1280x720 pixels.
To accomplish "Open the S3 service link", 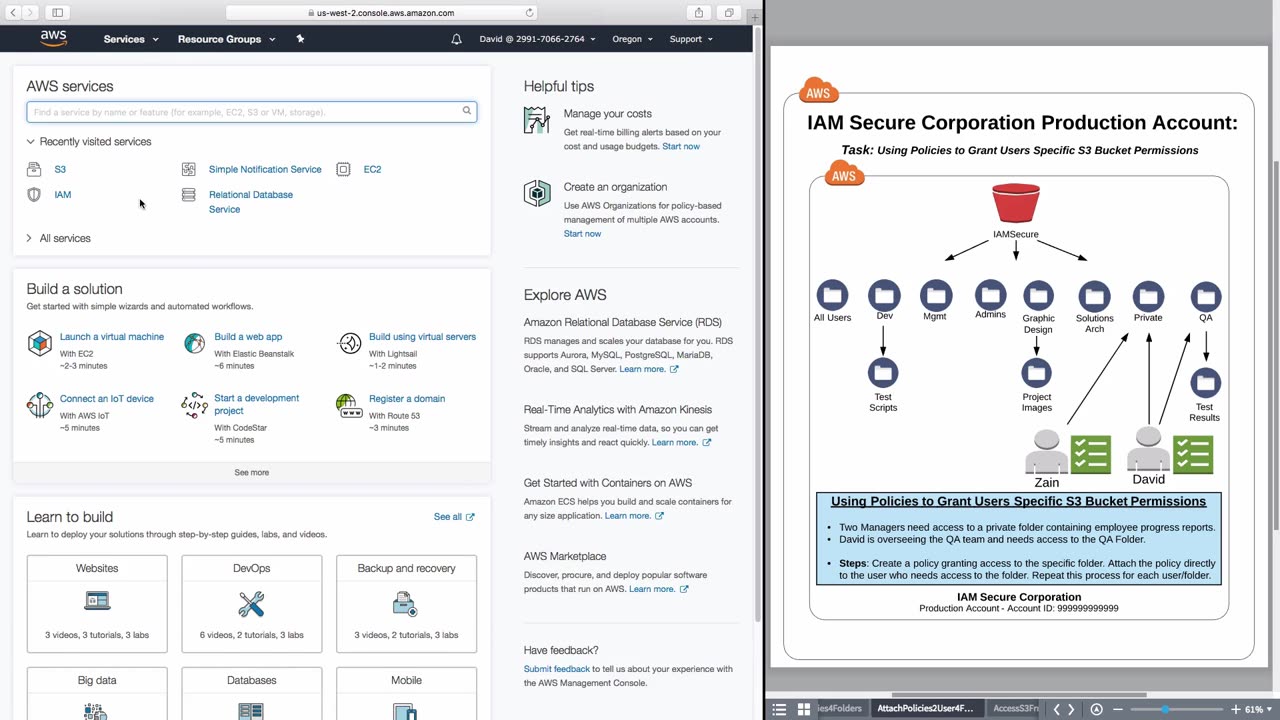I will click(60, 169).
